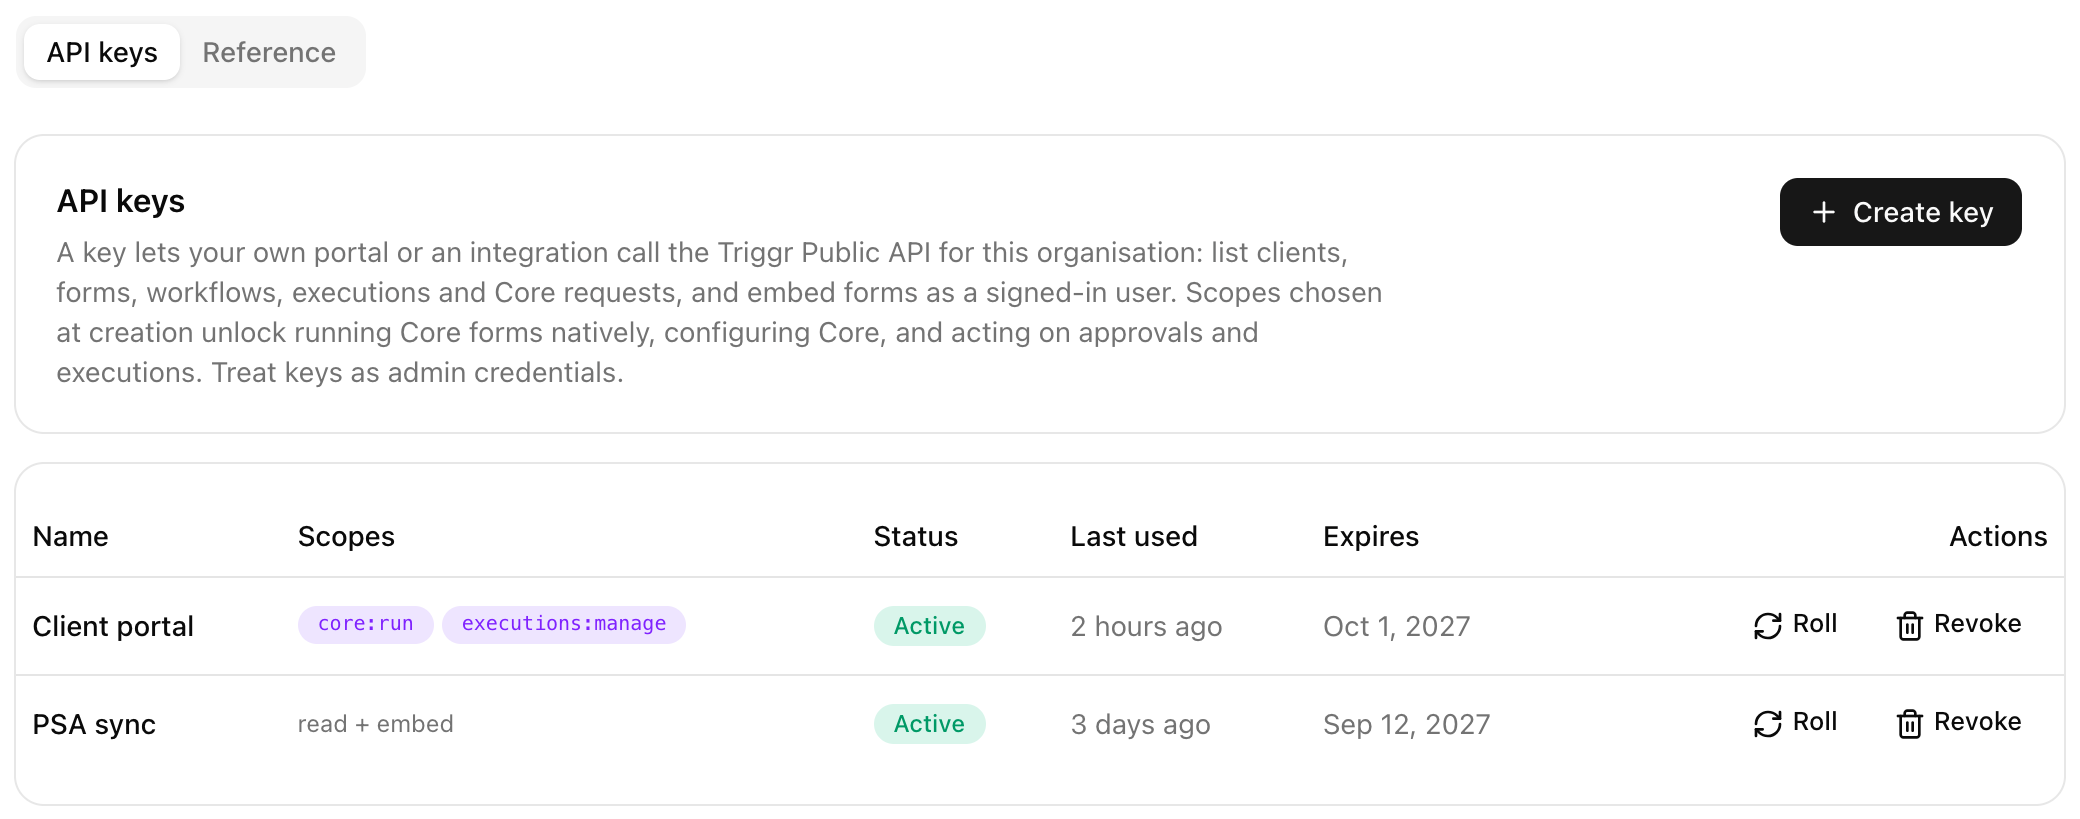This screenshot has width=2080, height=819.
Task: Open the Reference tab
Action: tap(269, 52)
